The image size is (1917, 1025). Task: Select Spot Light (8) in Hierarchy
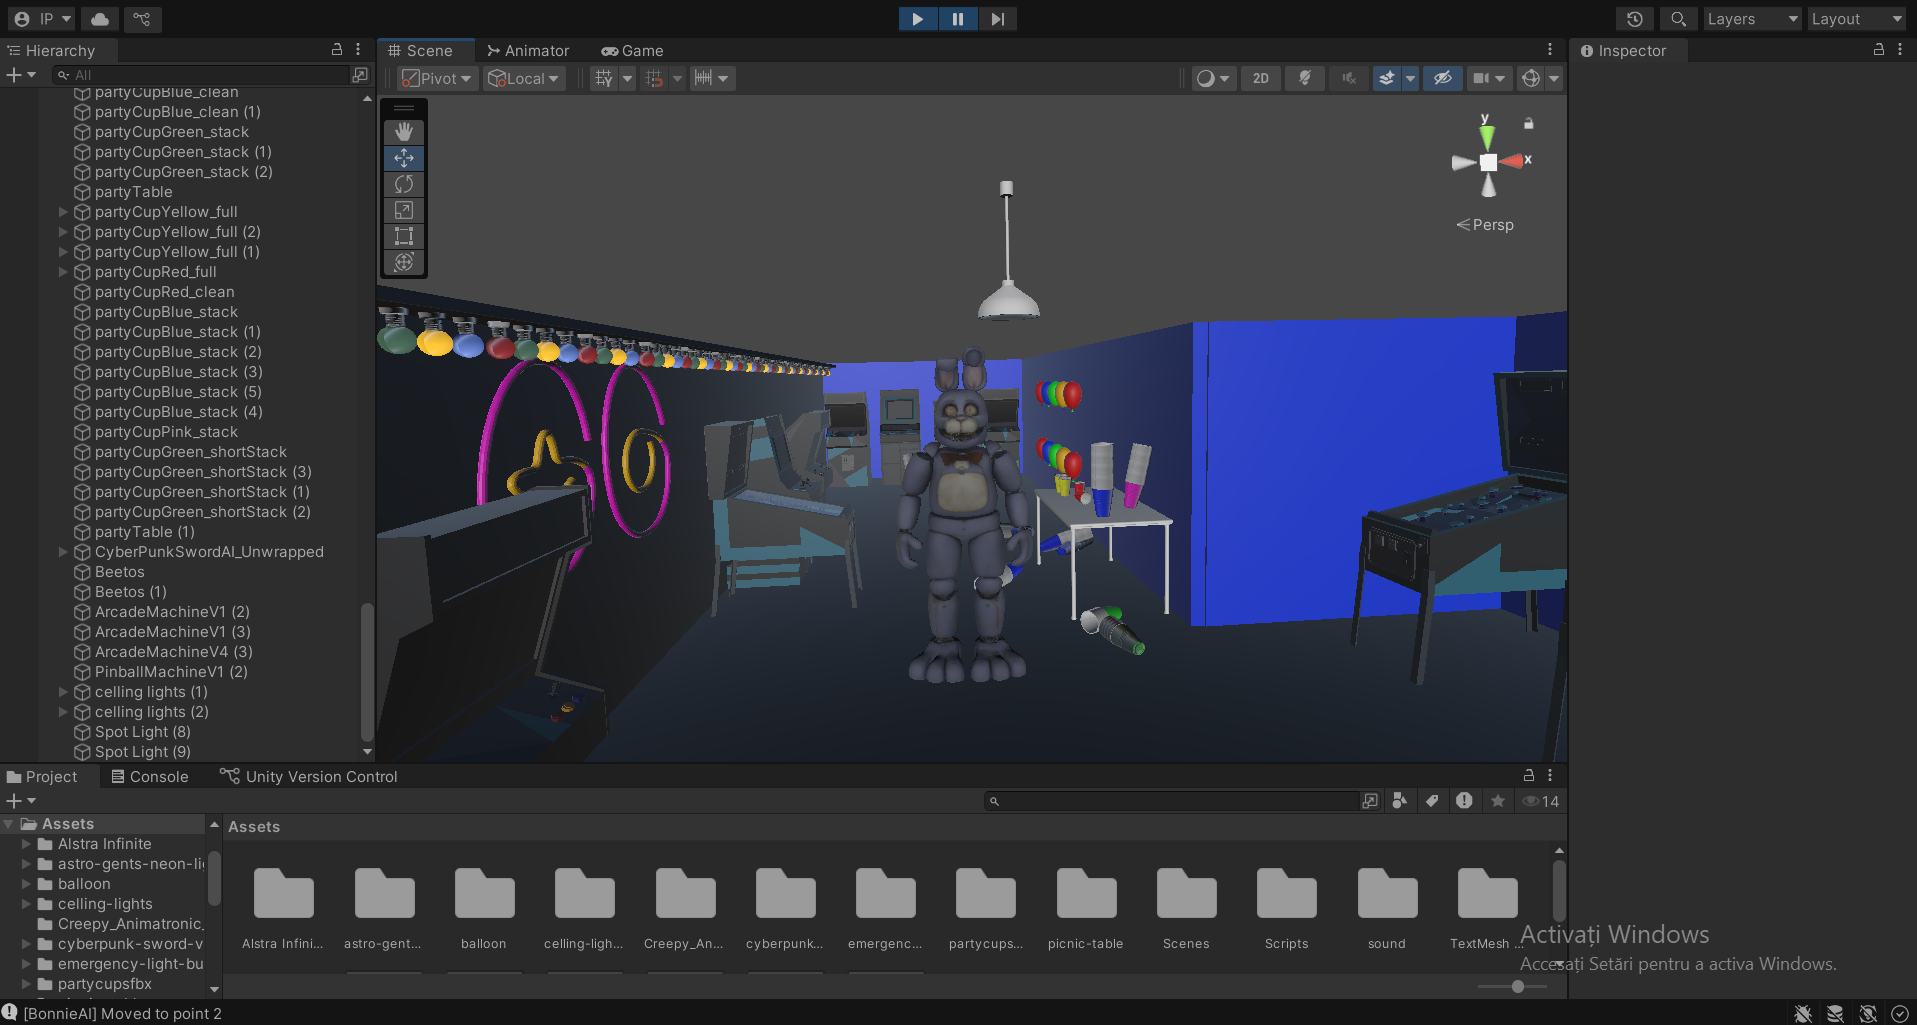tap(142, 732)
